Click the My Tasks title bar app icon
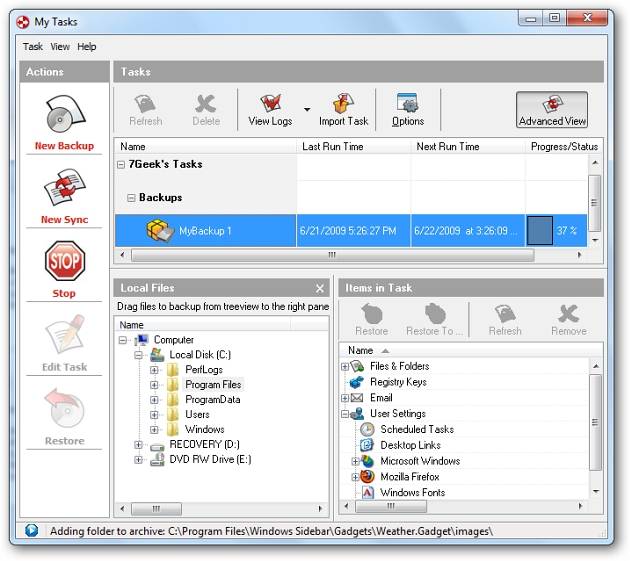 [23, 22]
